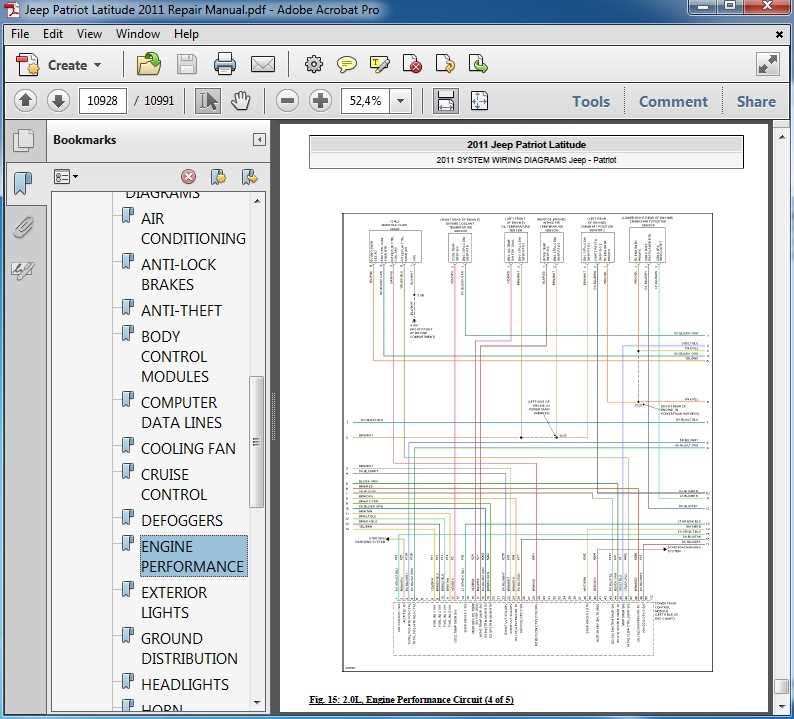
Task: Select the ANTI-LOCK BRAKES bookmark
Action: 178,274
